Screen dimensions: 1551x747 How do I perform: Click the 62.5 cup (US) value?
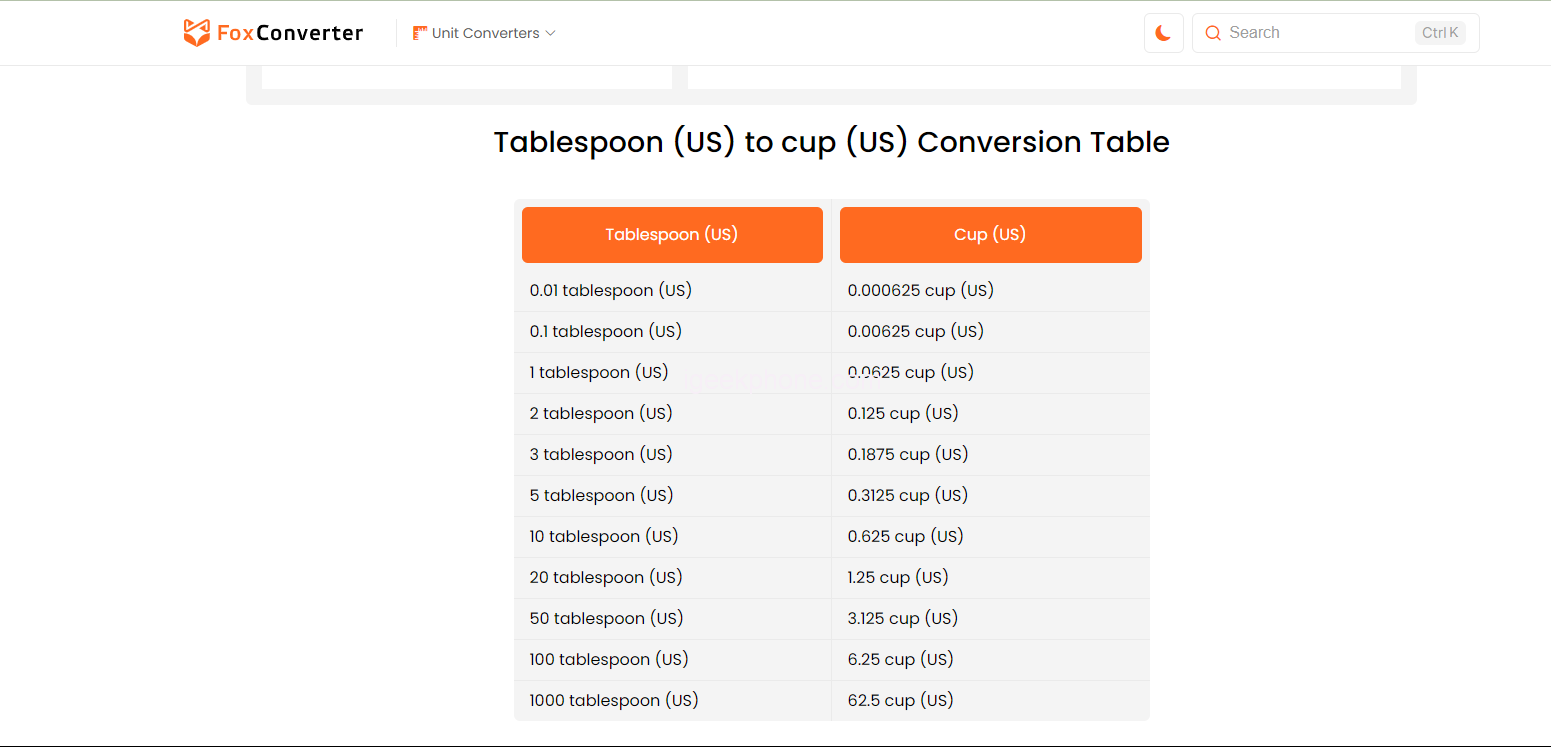click(900, 701)
